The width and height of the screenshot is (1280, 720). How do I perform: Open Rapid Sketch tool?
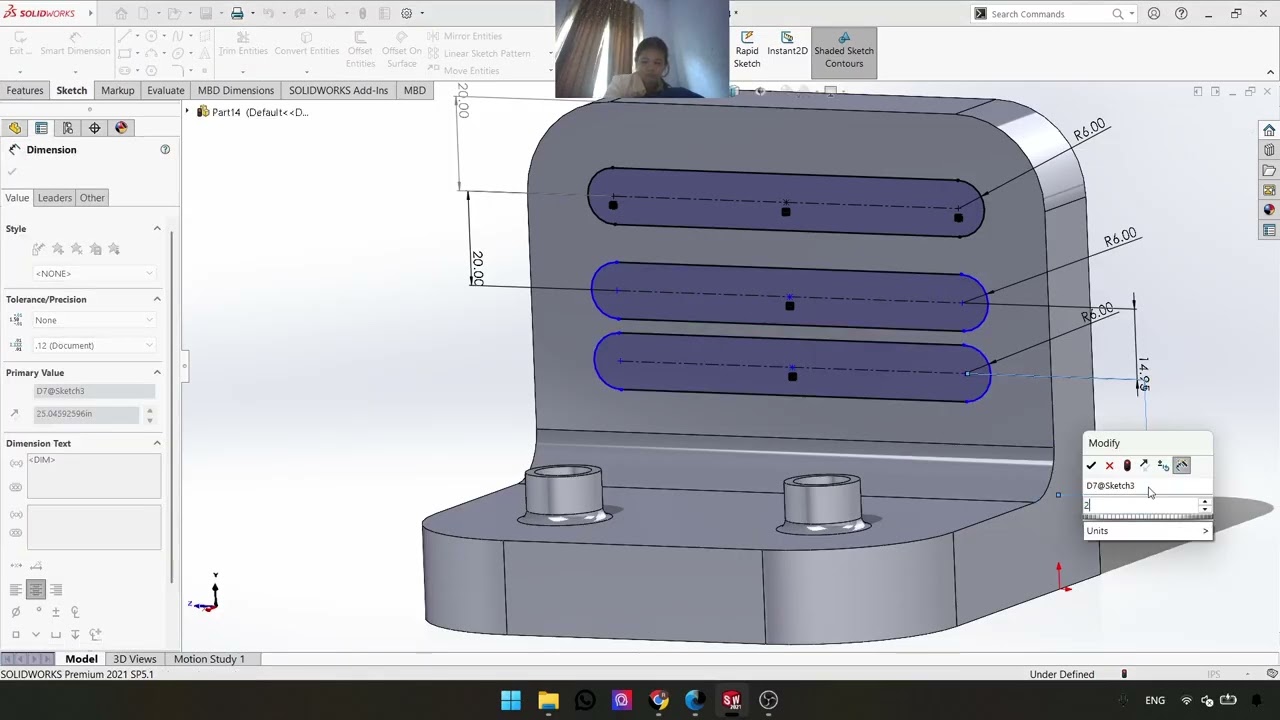747,50
